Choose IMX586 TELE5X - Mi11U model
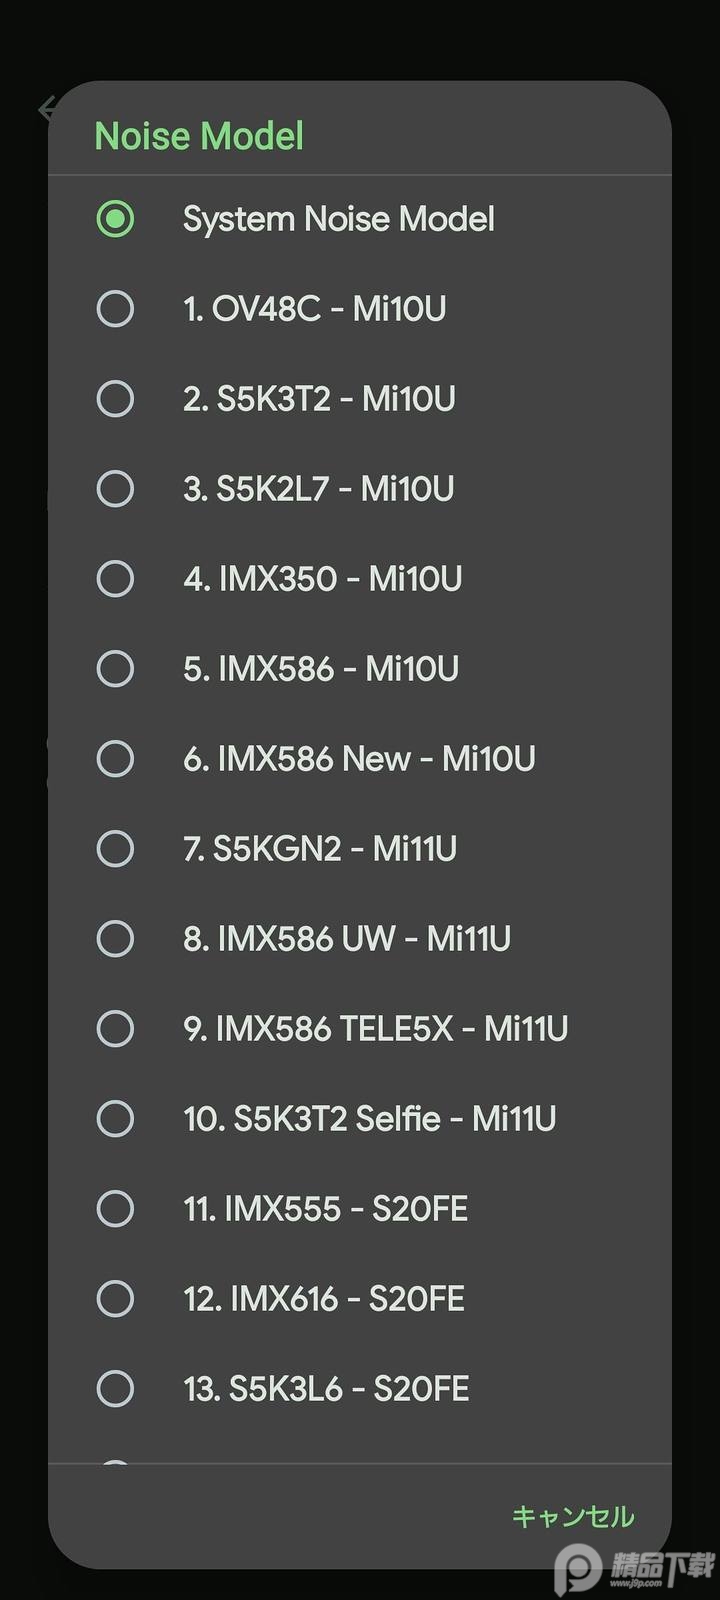 point(115,1029)
